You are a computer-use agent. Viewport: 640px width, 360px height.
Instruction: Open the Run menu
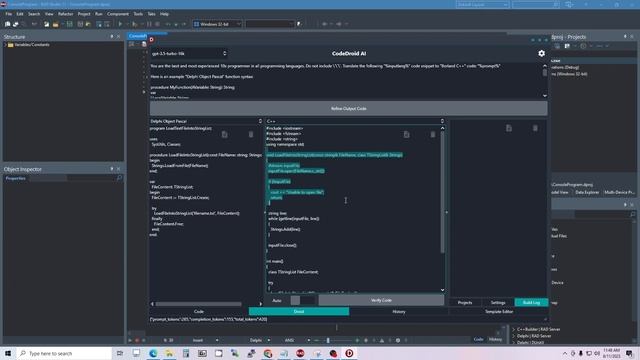[98, 14]
